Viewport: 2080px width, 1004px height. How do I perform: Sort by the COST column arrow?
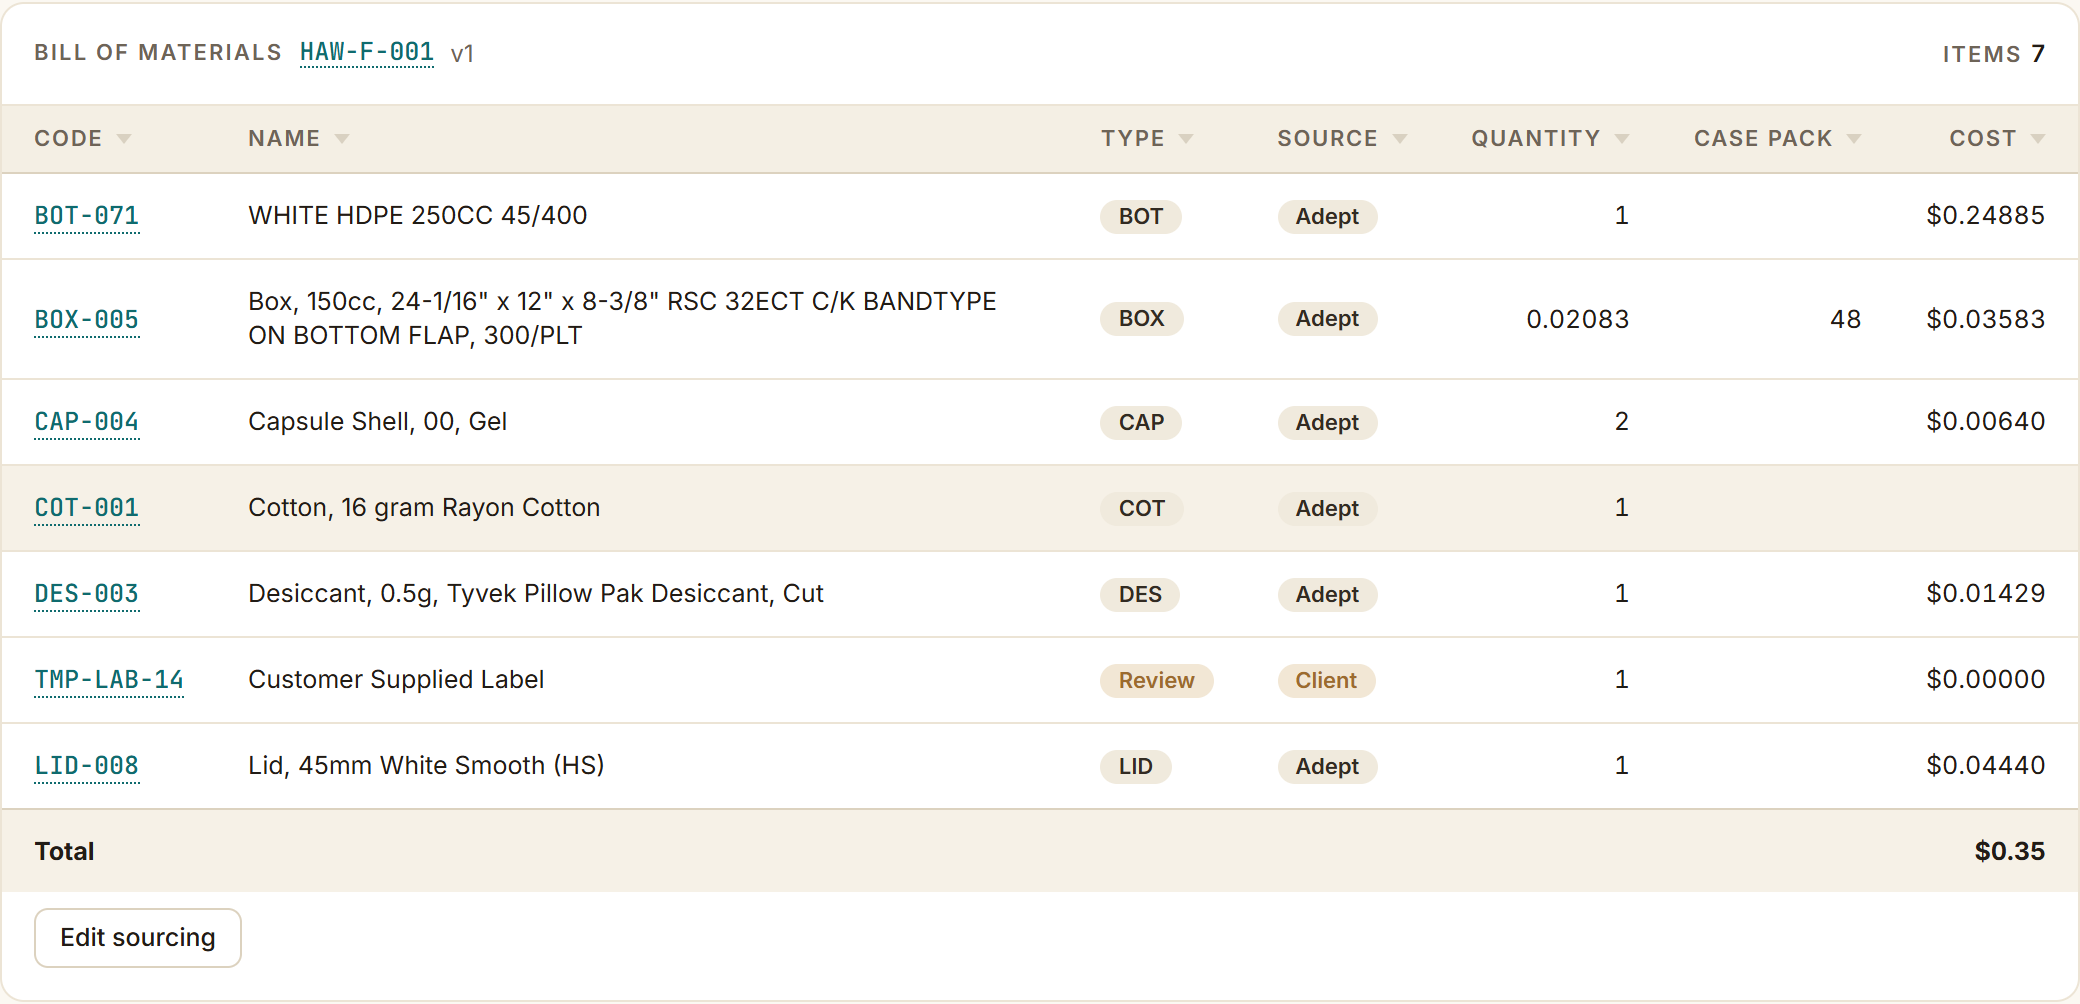(2038, 139)
